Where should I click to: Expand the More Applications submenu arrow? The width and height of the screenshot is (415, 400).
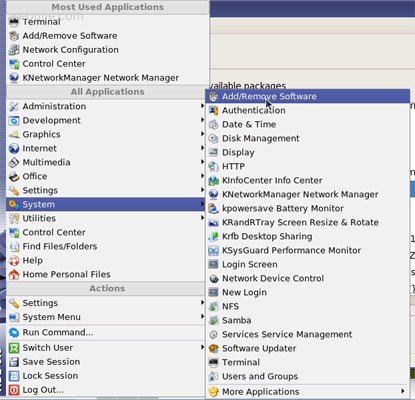coord(403,391)
